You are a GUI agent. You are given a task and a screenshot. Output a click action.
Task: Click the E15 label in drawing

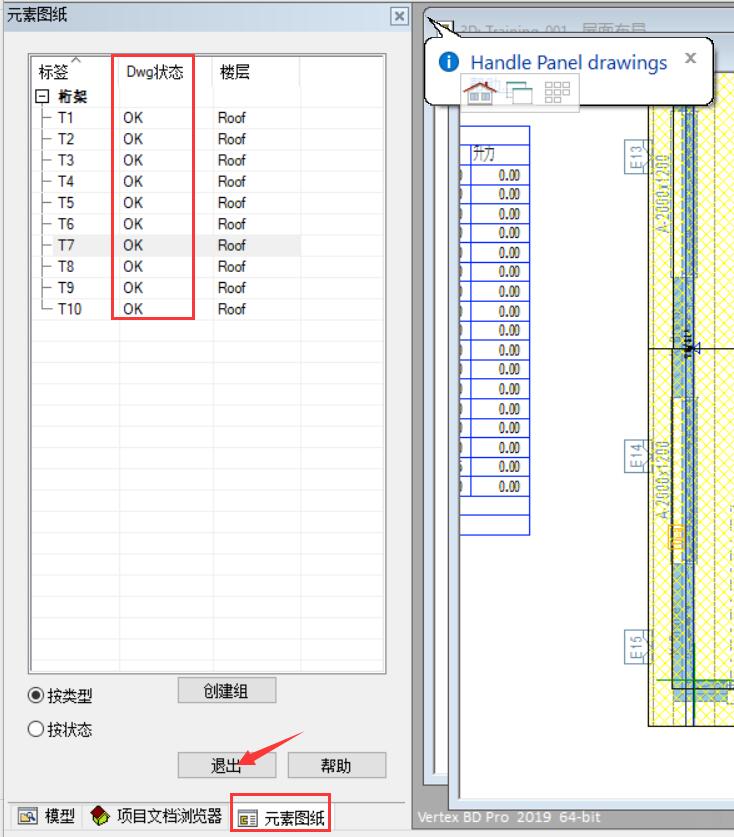point(636,646)
